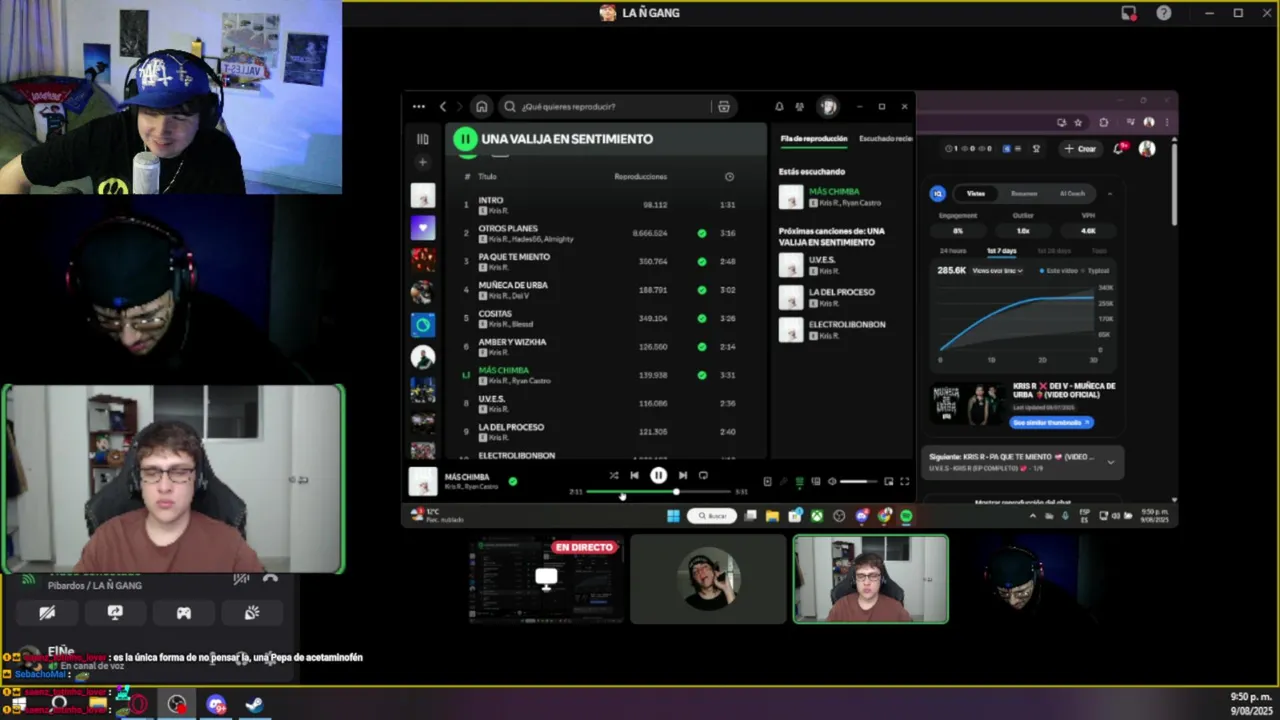Open the blue circle playlist in sidebar
Screen dimensions: 1280x720
point(422,324)
